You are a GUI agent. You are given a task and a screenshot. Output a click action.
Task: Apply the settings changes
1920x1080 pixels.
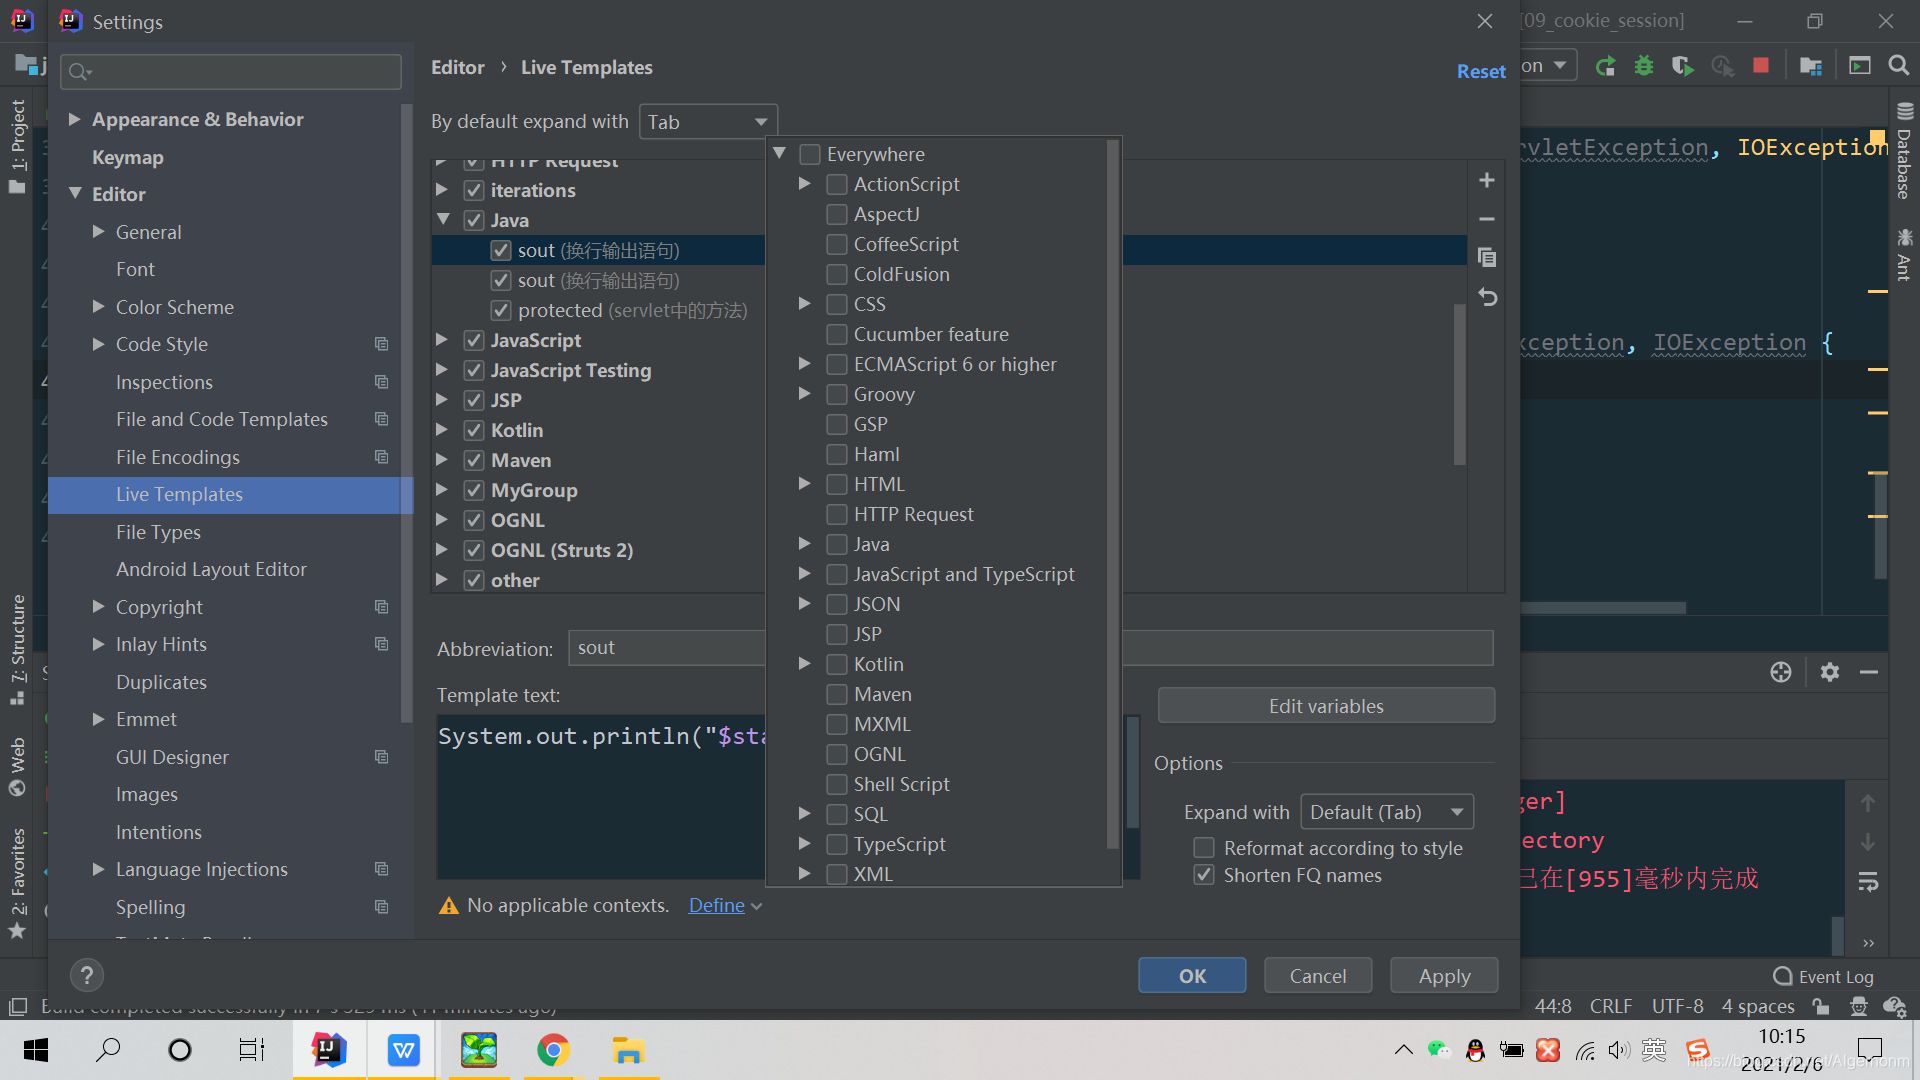pos(1444,976)
